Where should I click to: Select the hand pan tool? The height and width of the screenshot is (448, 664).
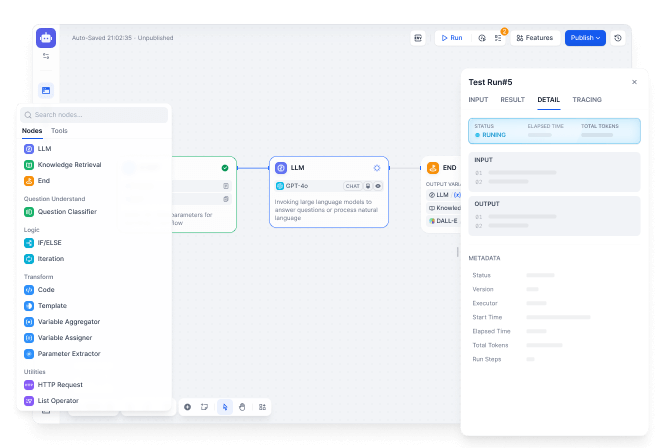[x=242, y=407]
